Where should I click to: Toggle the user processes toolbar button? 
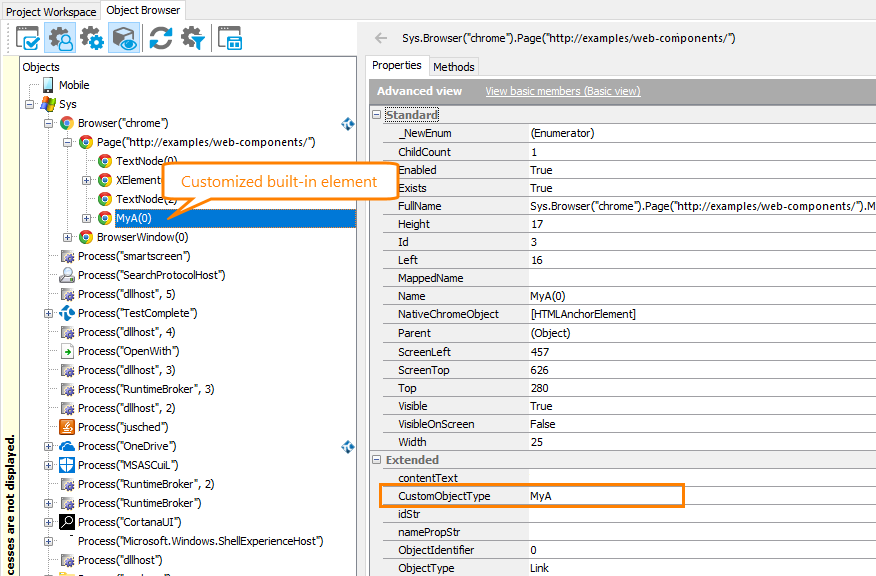pos(60,38)
